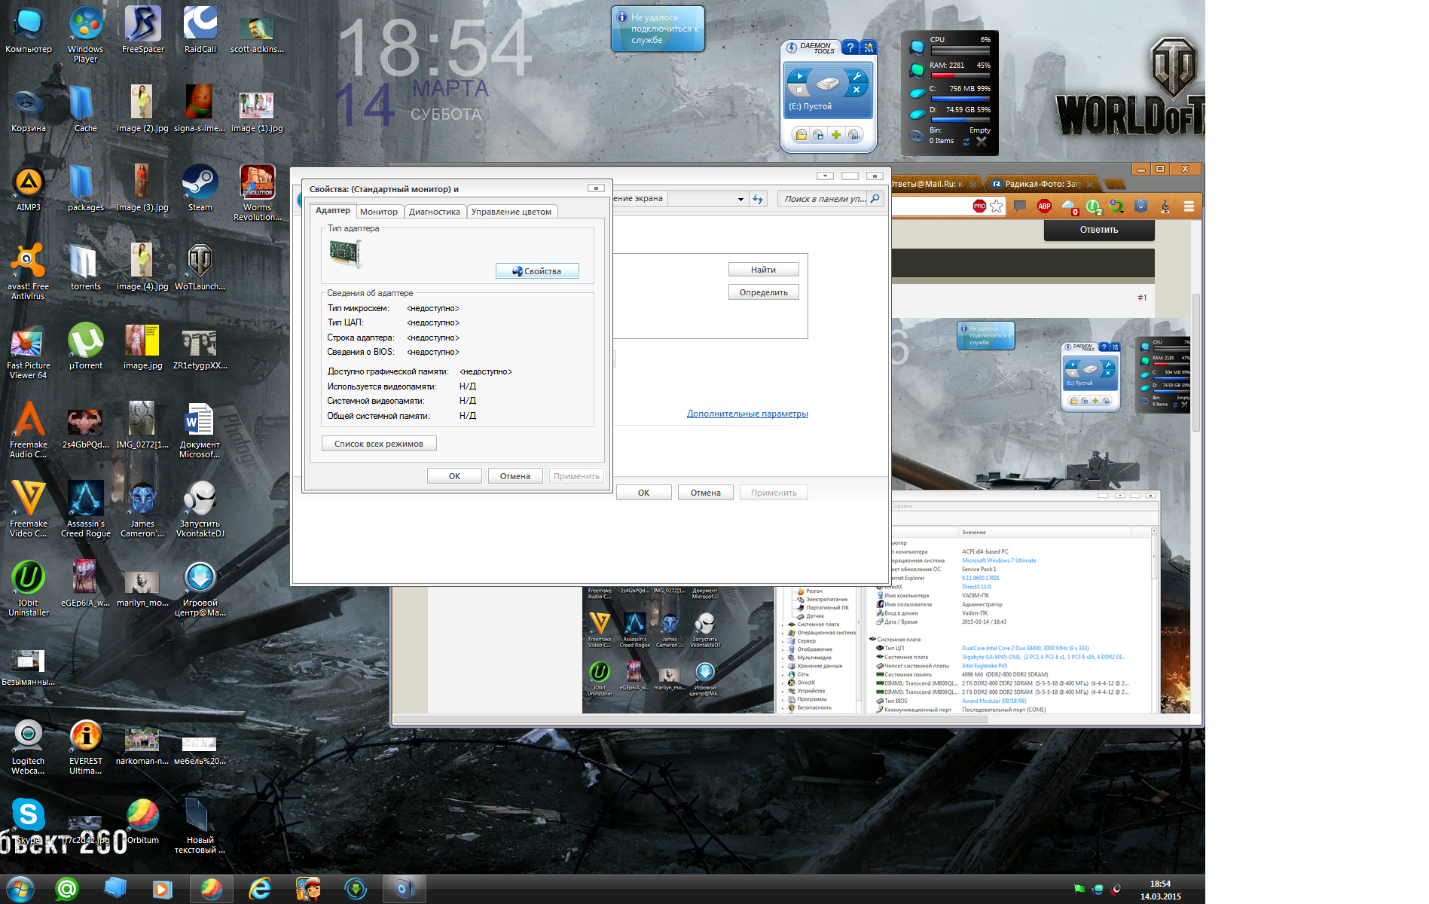Click Отмена in the screen resolution window
The height and width of the screenshot is (904, 1429).
pyautogui.click(x=706, y=492)
